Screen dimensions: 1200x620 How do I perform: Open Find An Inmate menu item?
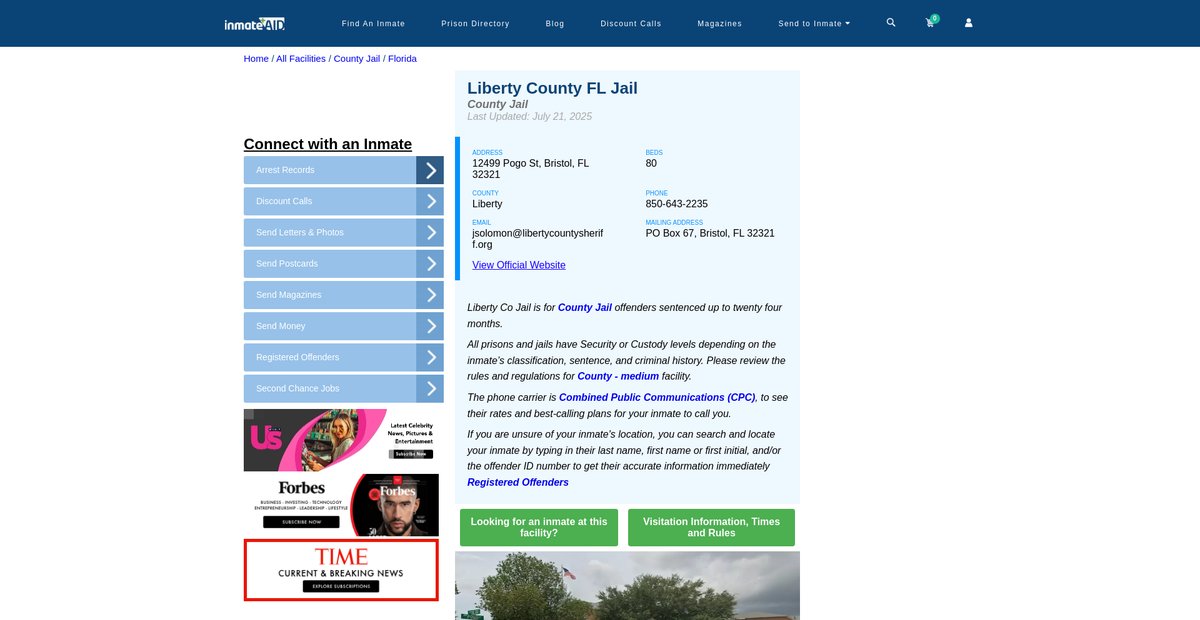[373, 23]
